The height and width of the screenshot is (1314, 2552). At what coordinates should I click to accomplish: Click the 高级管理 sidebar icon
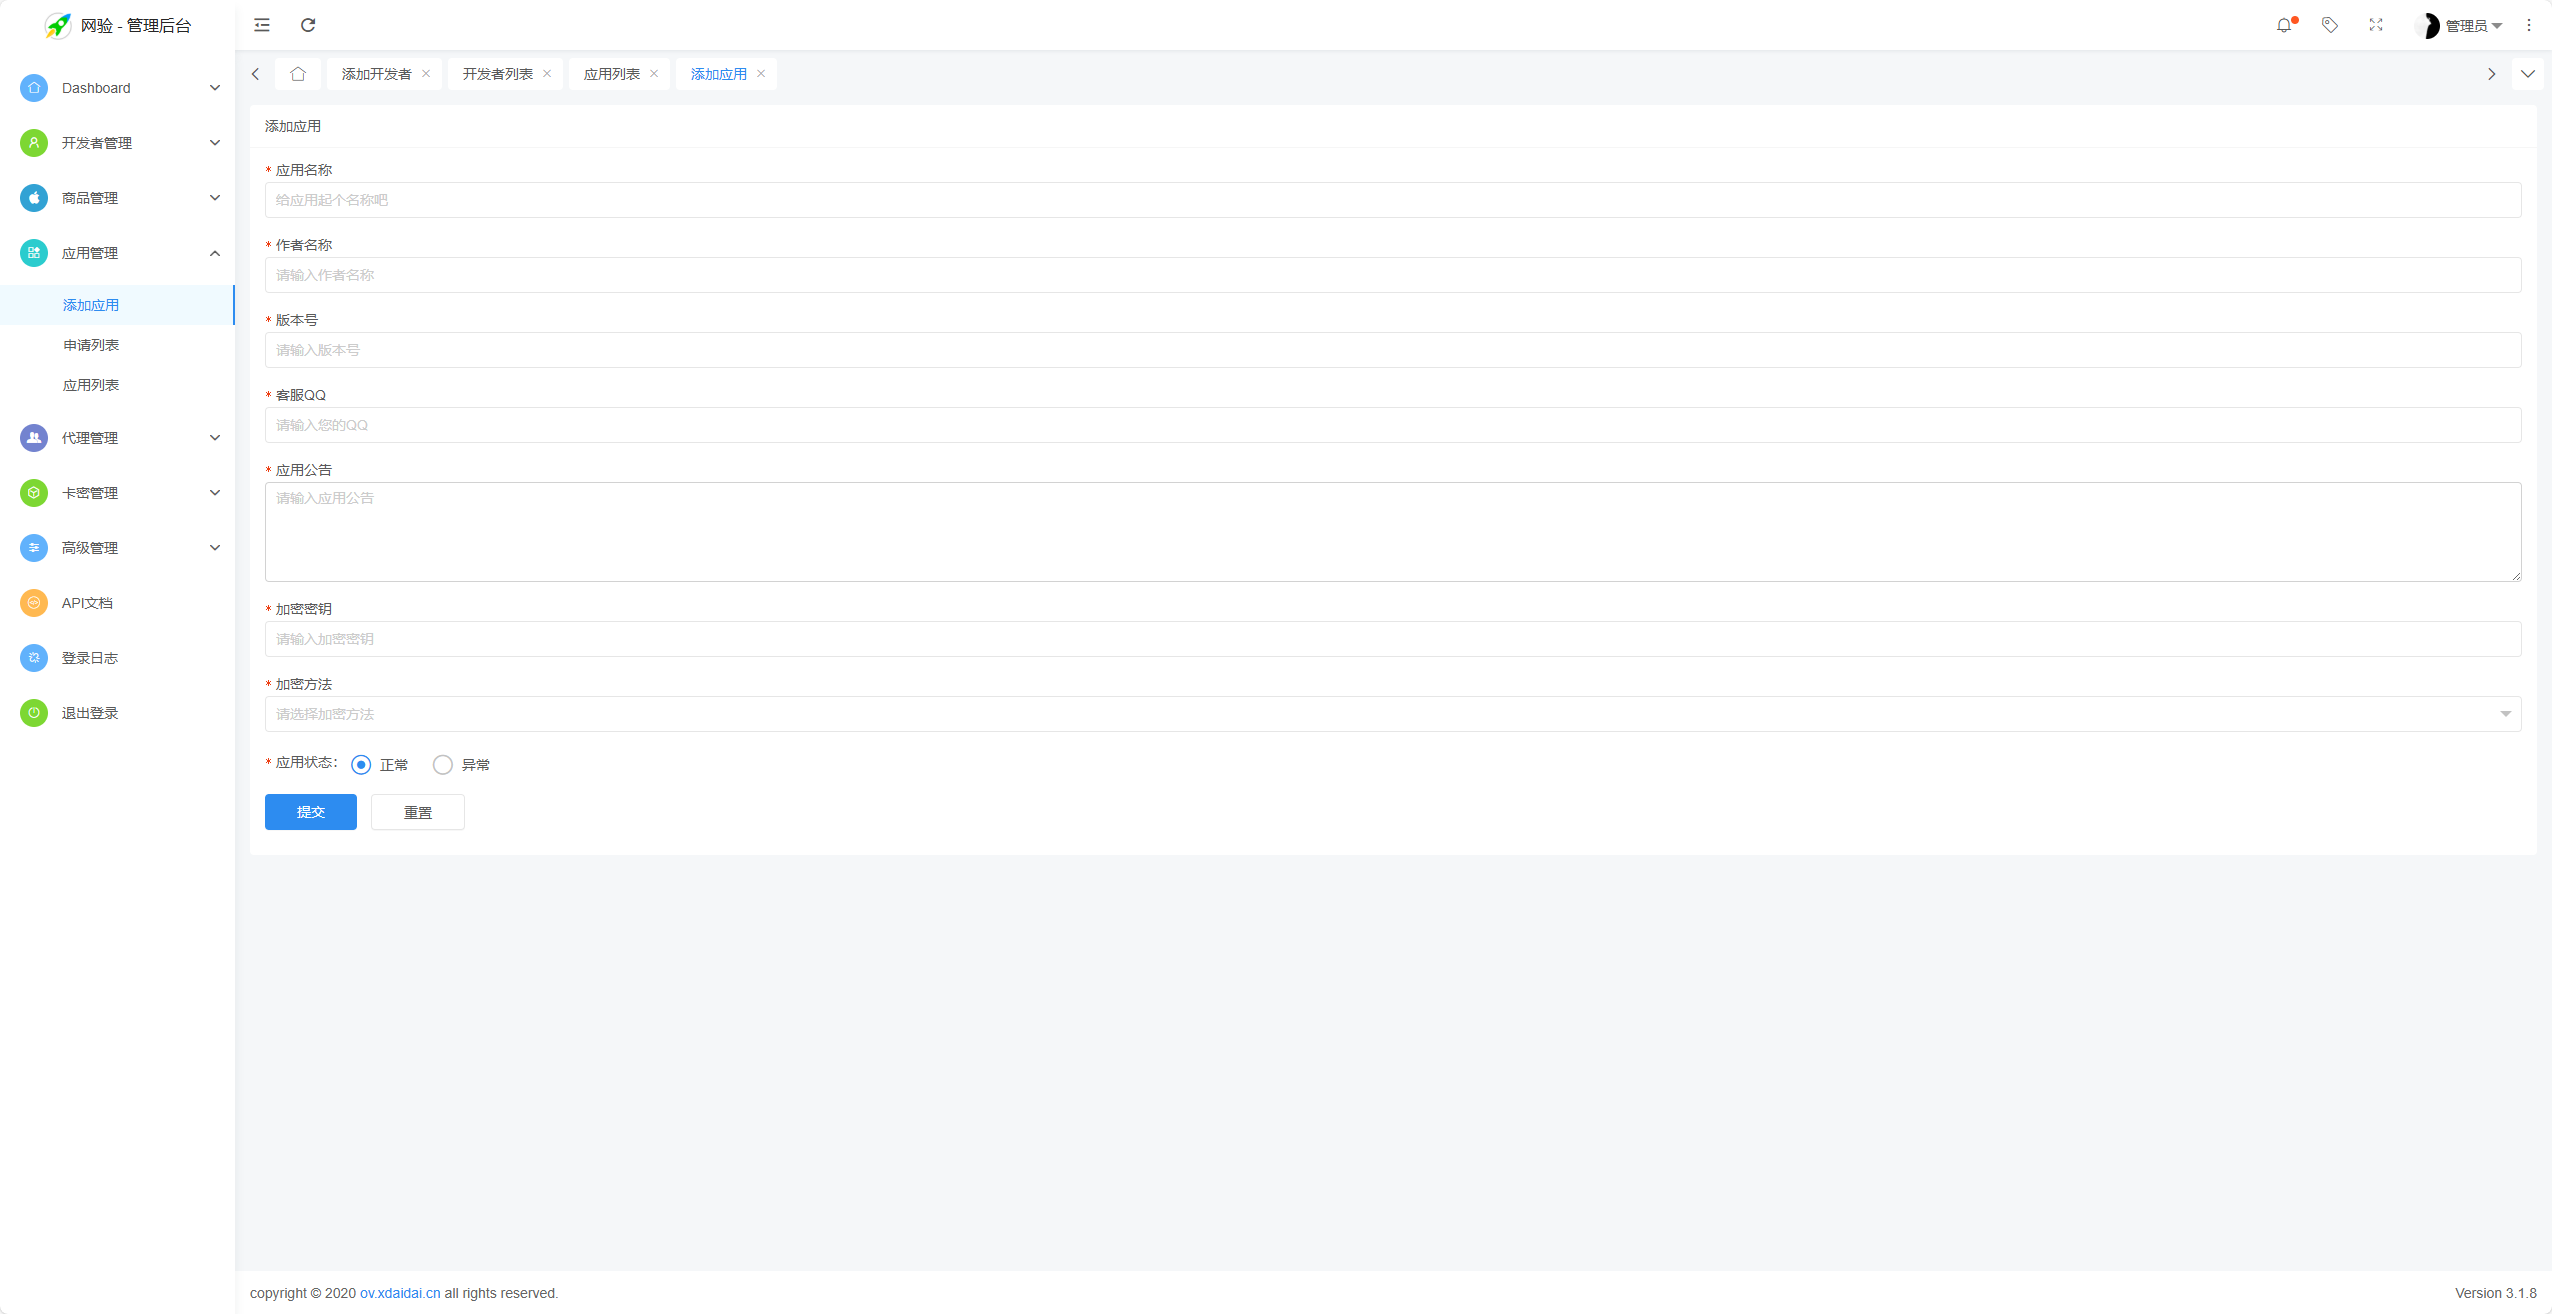click(34, 548)
